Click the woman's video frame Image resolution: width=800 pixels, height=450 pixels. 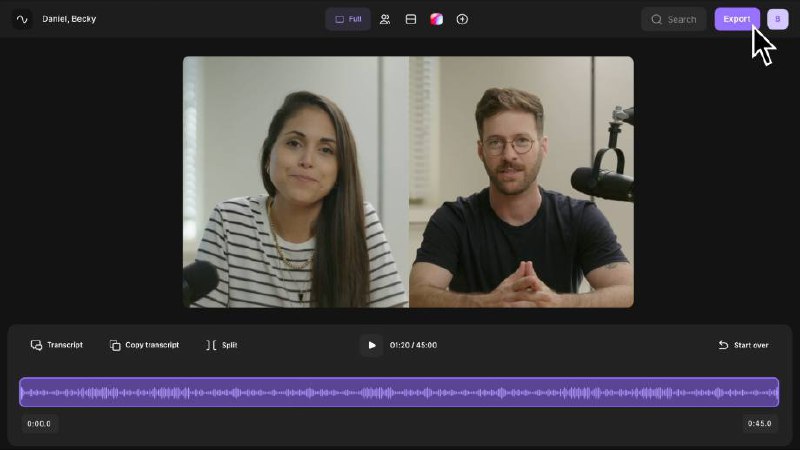click(296, 182)
